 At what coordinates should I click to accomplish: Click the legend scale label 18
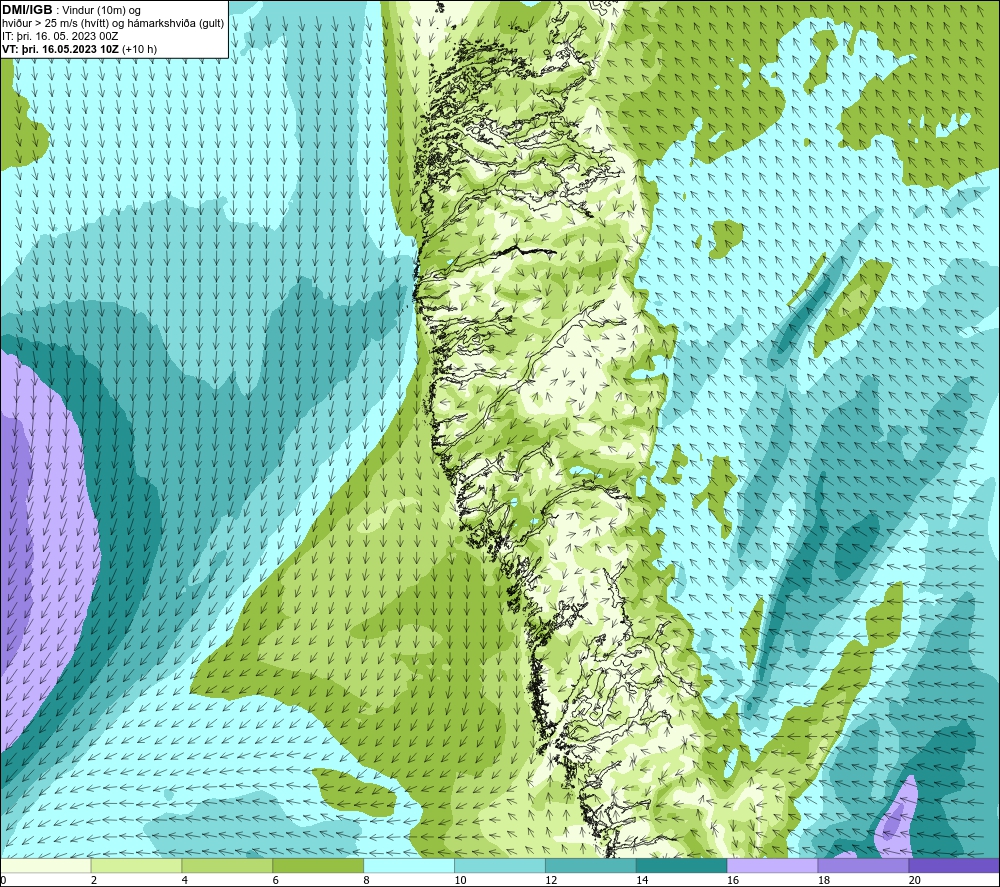[823, 880]
